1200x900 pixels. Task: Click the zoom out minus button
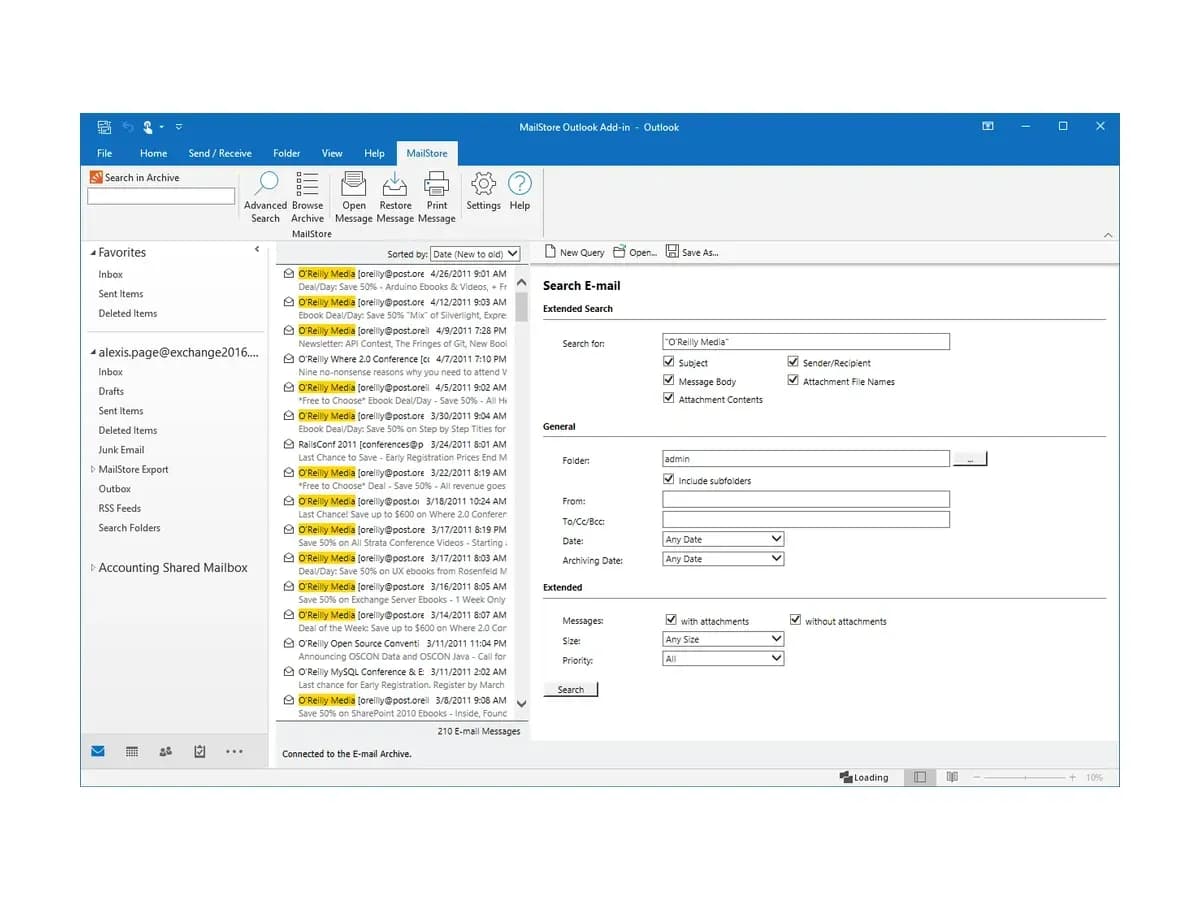tap(978, 777)
